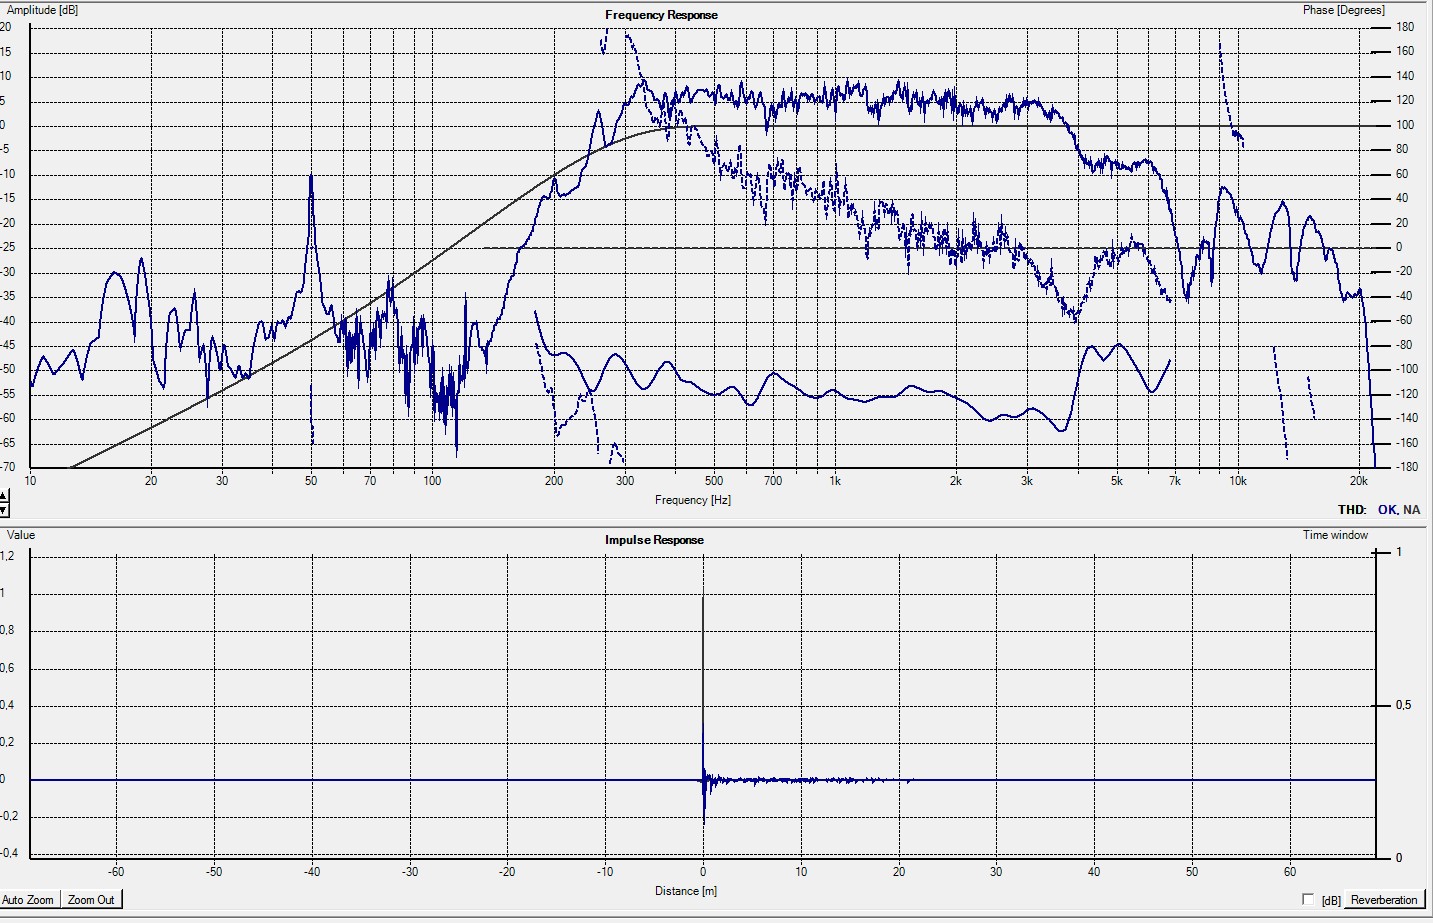Screen dimensions: 1433x923
Task: Click the Amplitude [dB] axis label
Action: coord(42,10)
